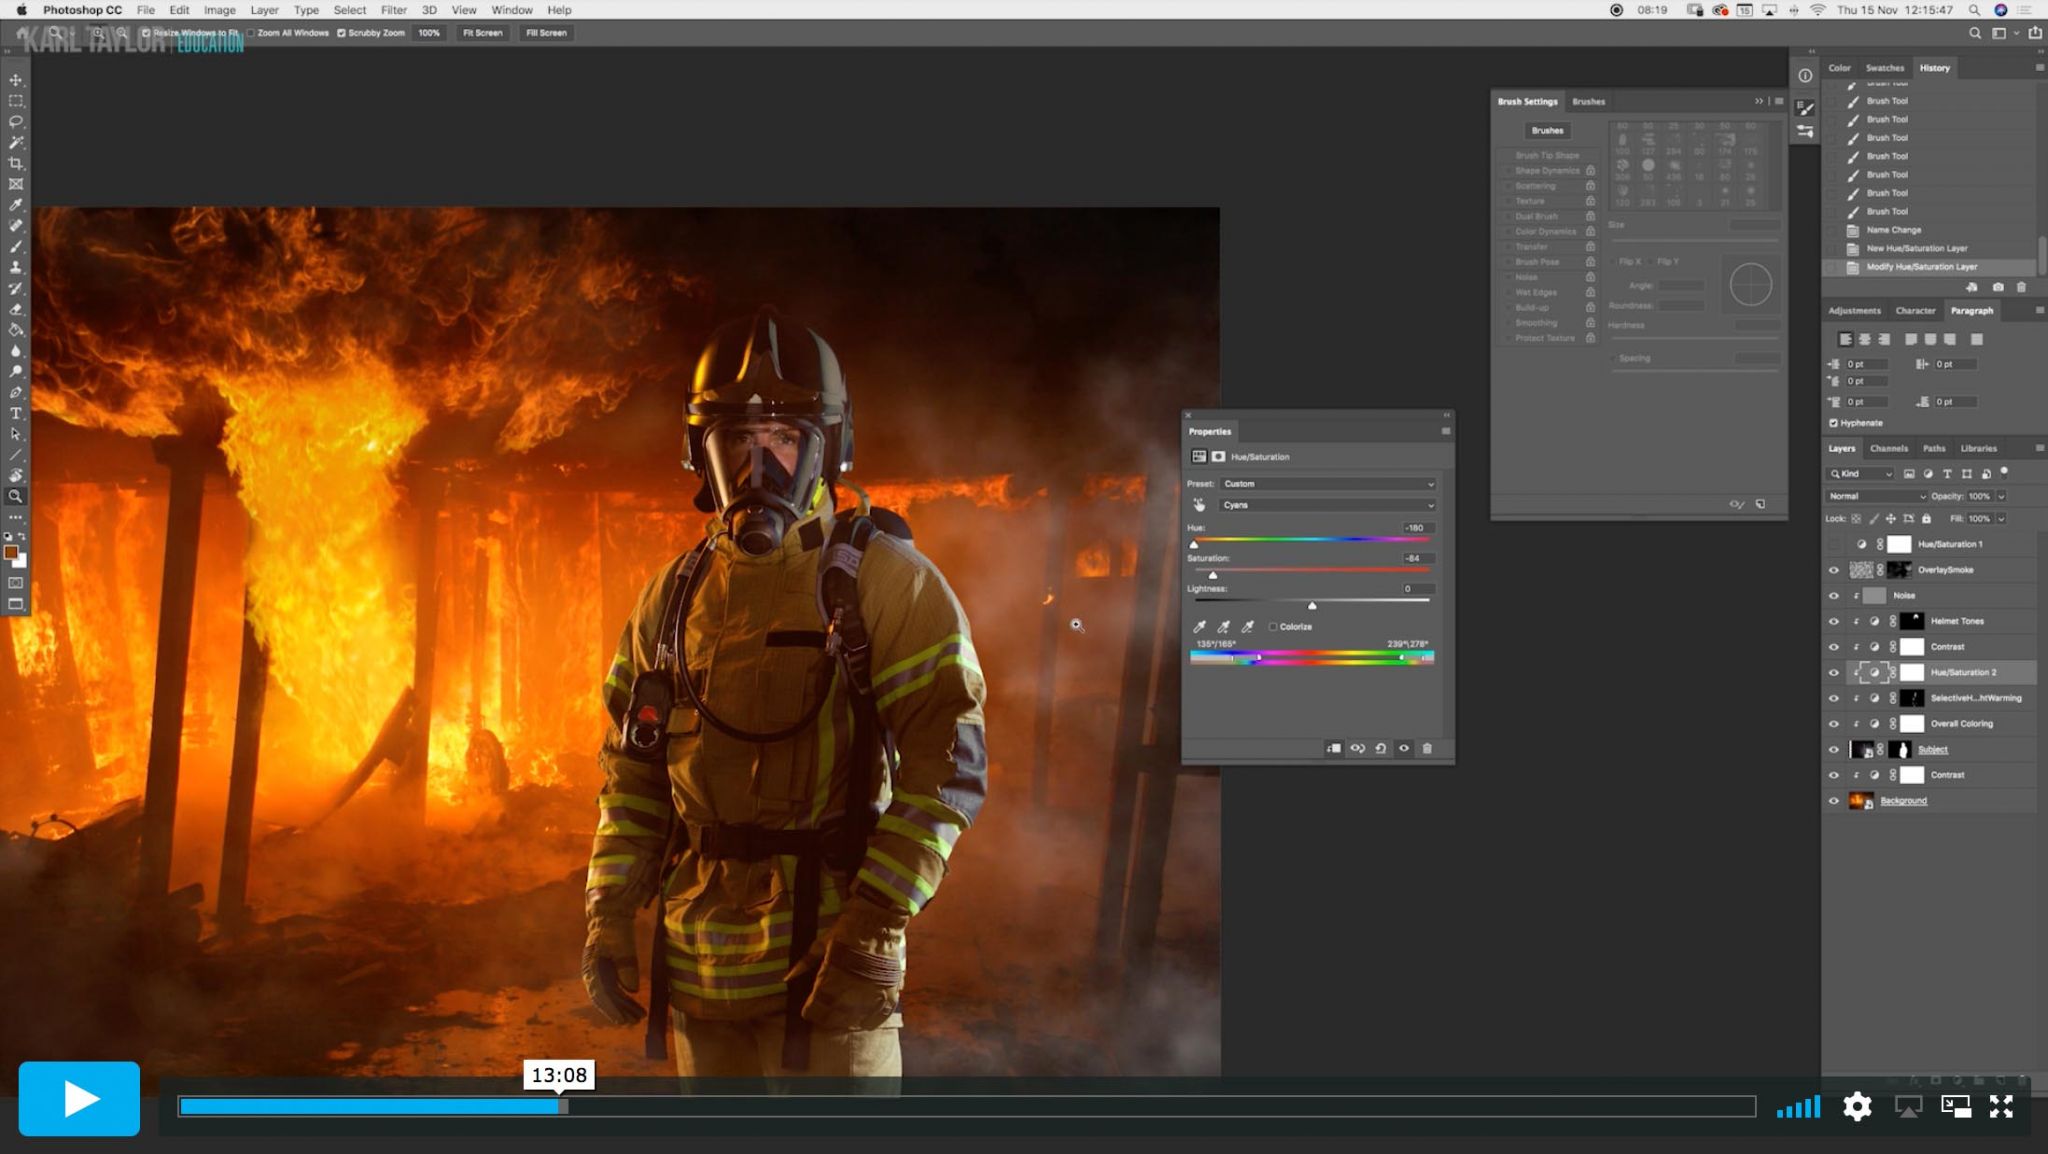
Task: Hide the OverlaySmoke layer
Action: 1834,569
